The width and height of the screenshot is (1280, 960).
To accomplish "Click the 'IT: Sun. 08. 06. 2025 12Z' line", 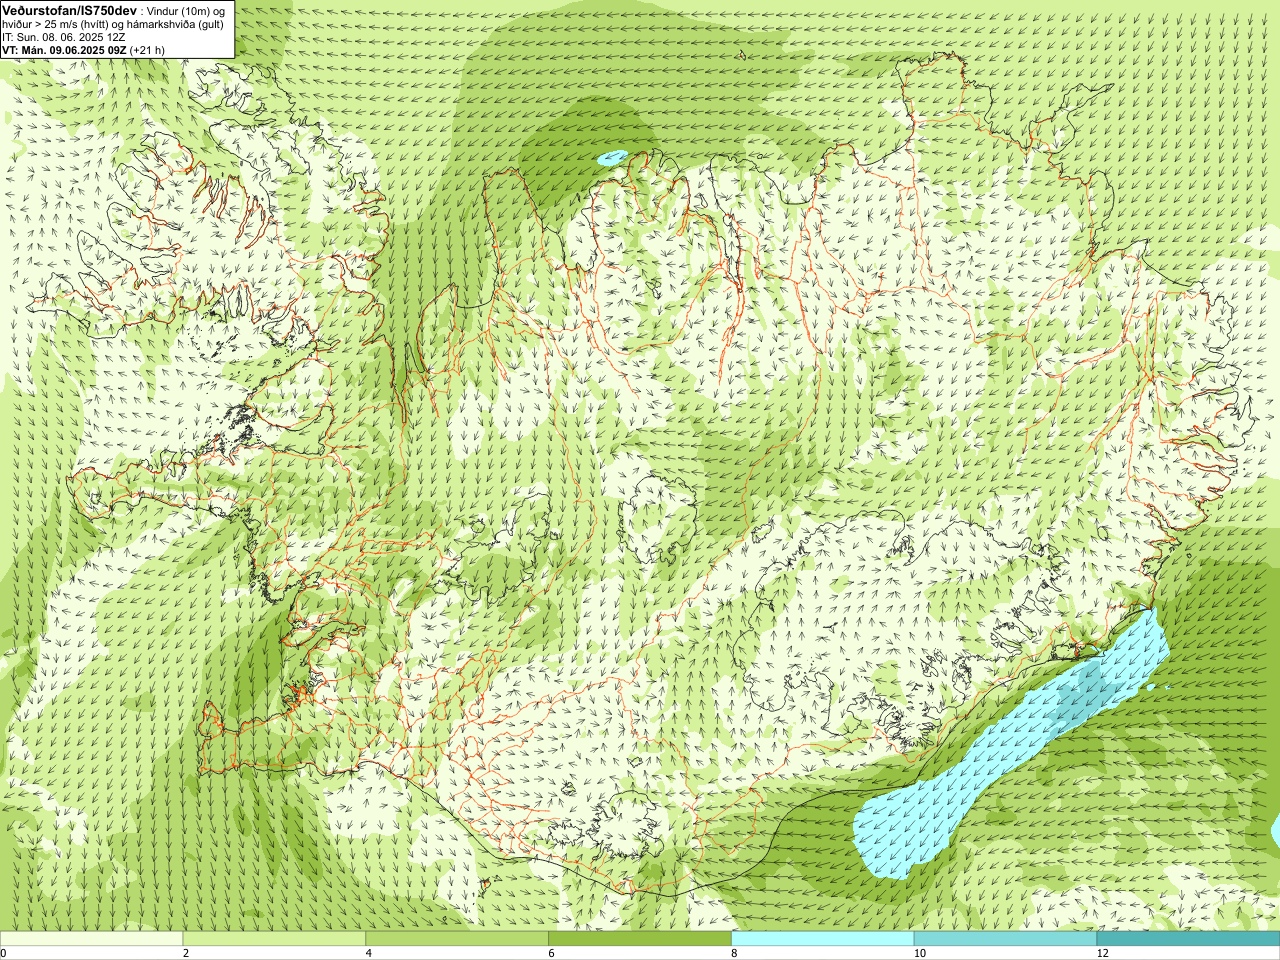I will tap(63, 37).
